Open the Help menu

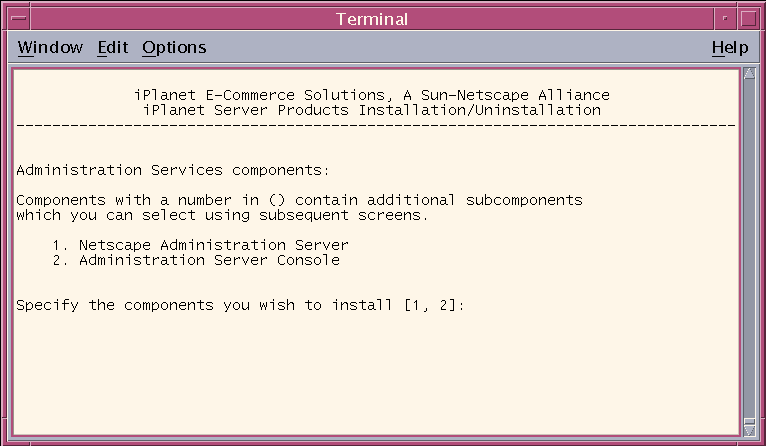(x=730, y=47)
